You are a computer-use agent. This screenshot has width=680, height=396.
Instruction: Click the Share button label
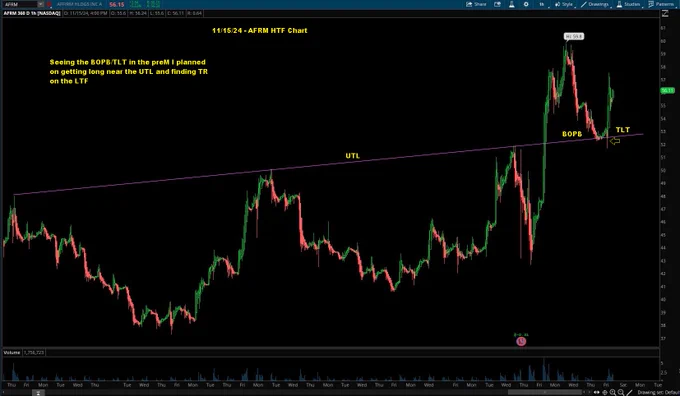coord(480,4)
